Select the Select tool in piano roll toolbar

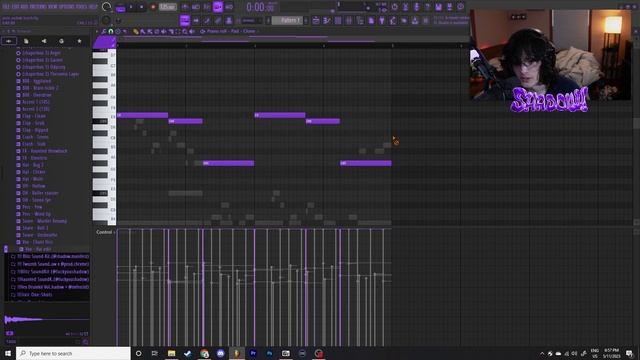(178, 31)
